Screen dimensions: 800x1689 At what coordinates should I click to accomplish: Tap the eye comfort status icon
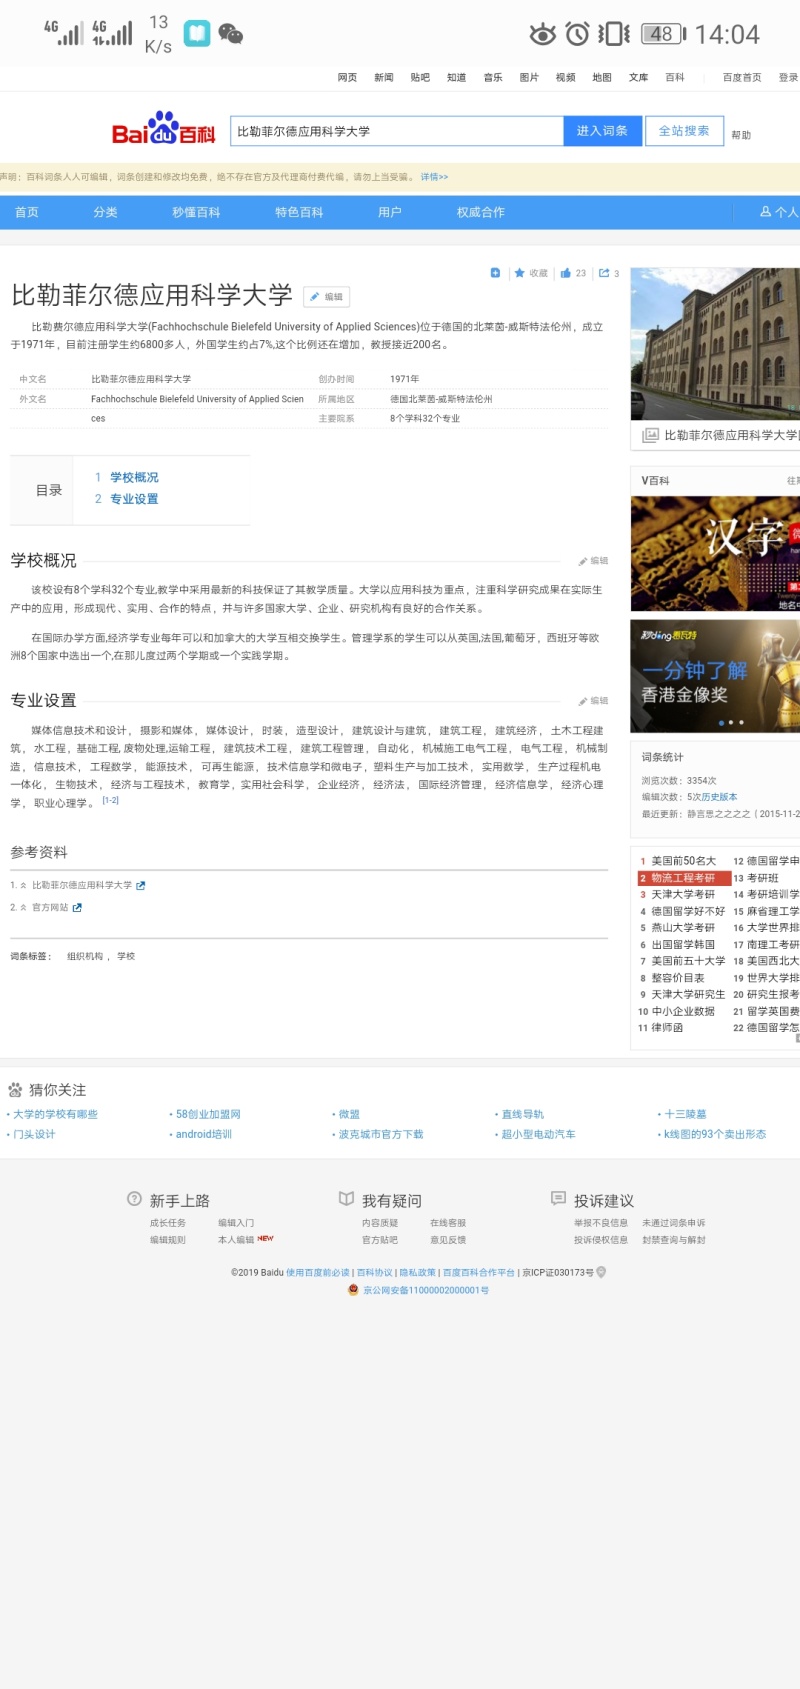tap(542, 34)
